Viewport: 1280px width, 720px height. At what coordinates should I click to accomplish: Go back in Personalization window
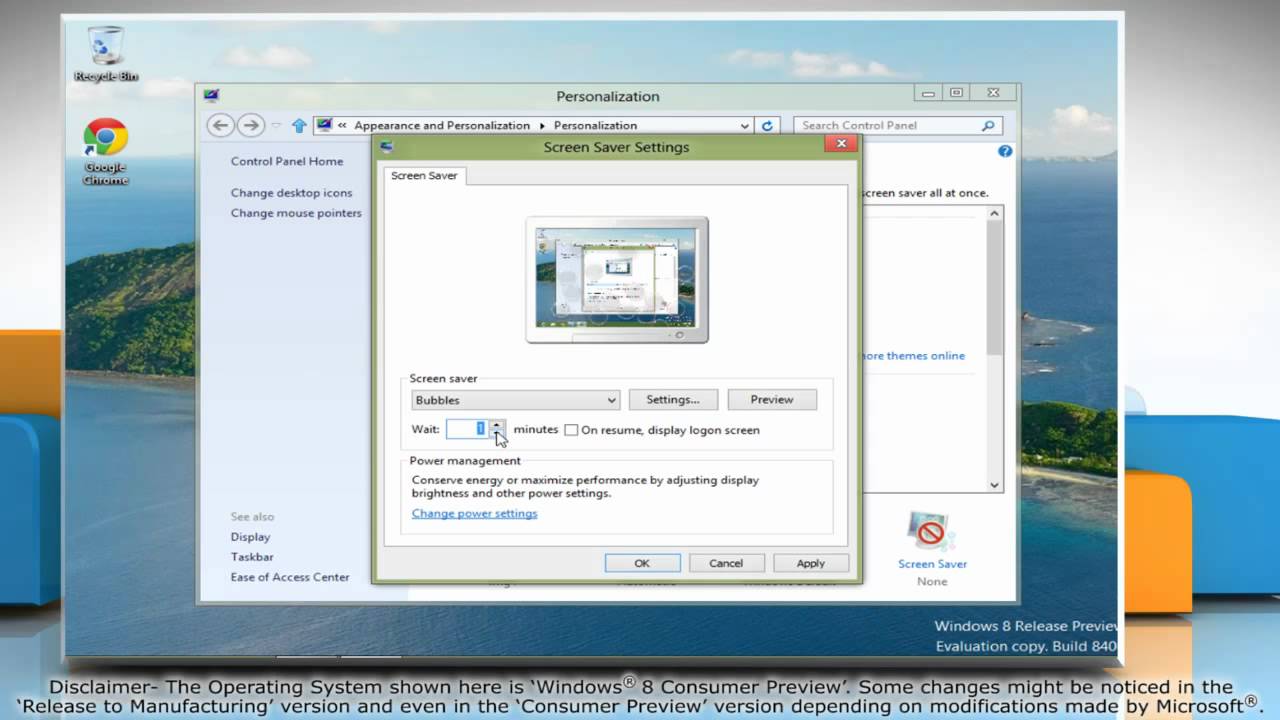click(x=221, y=125)
